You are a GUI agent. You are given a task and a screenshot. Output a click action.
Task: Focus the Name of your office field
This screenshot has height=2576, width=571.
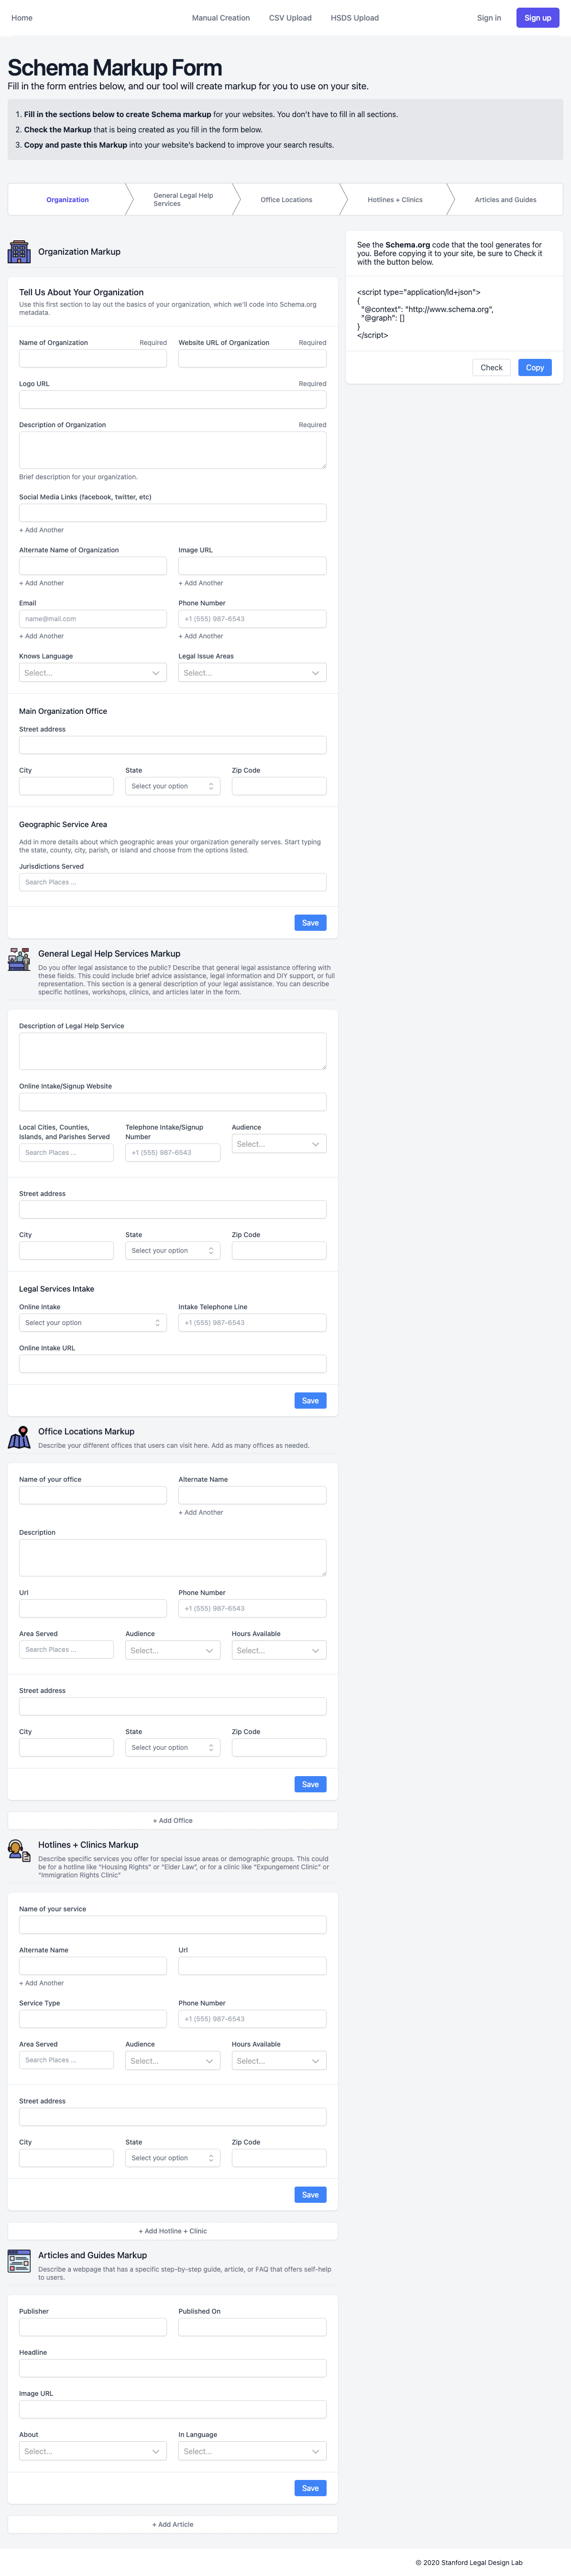tap(93, 1495)
